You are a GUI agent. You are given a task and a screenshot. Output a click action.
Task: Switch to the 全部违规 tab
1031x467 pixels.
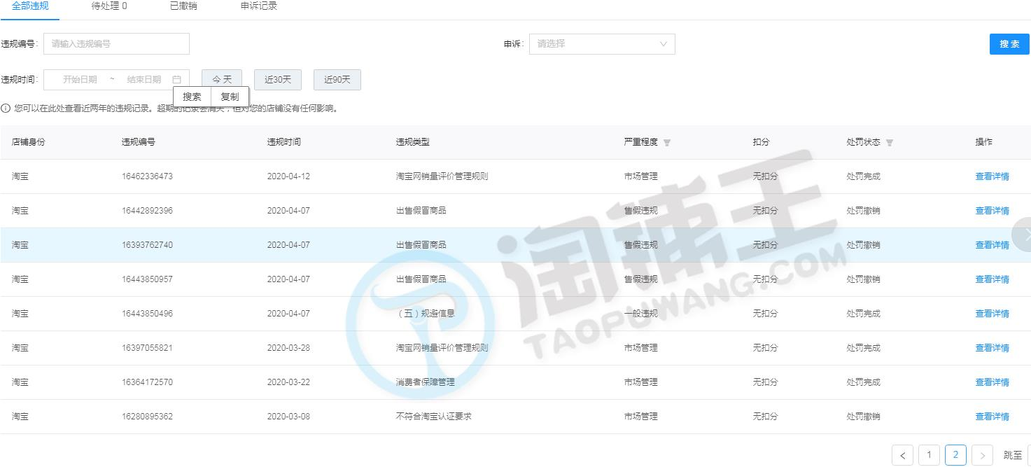(x=30, y=6)
